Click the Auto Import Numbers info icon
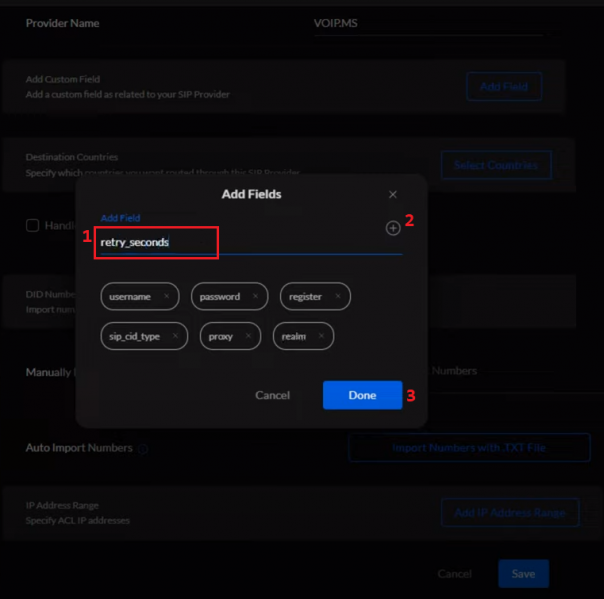Viewport: 604px width, 599px height. pyautogui.click(x=143, y=449)
